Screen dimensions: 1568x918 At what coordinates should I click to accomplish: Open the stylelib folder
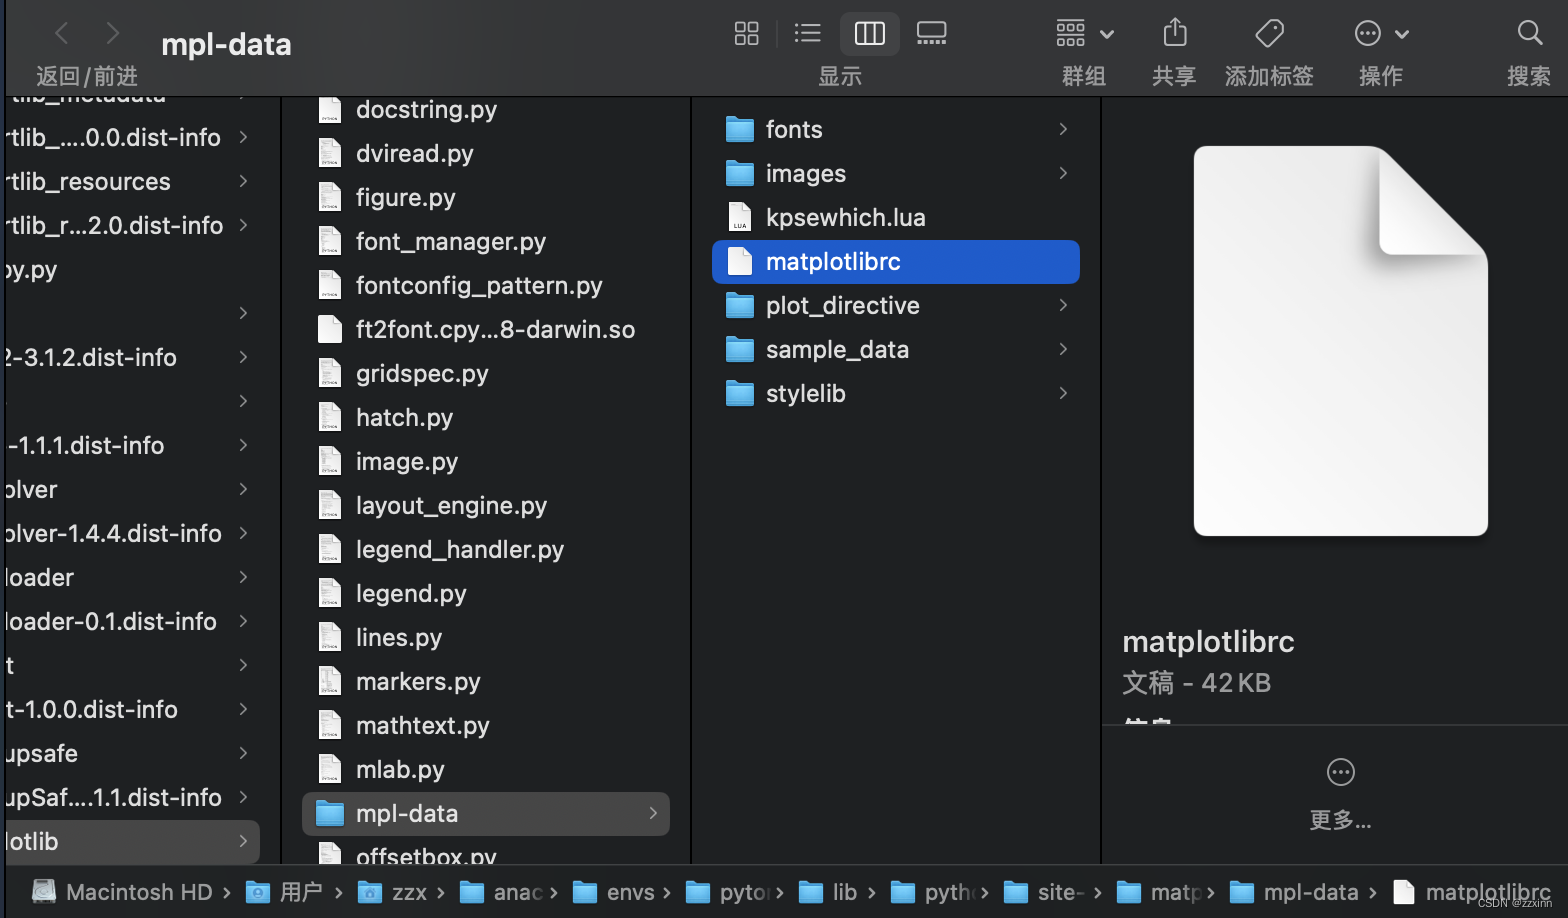(896, 394)
